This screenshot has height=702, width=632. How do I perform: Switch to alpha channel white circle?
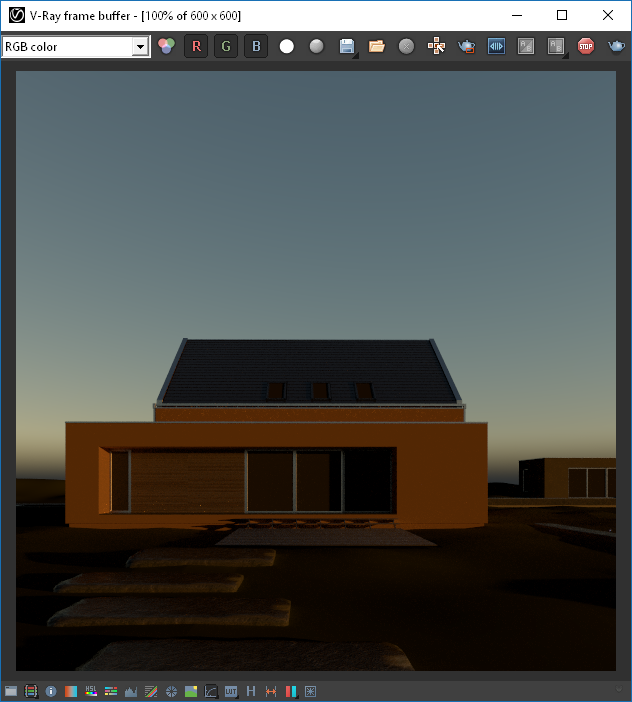coord(286,46)
